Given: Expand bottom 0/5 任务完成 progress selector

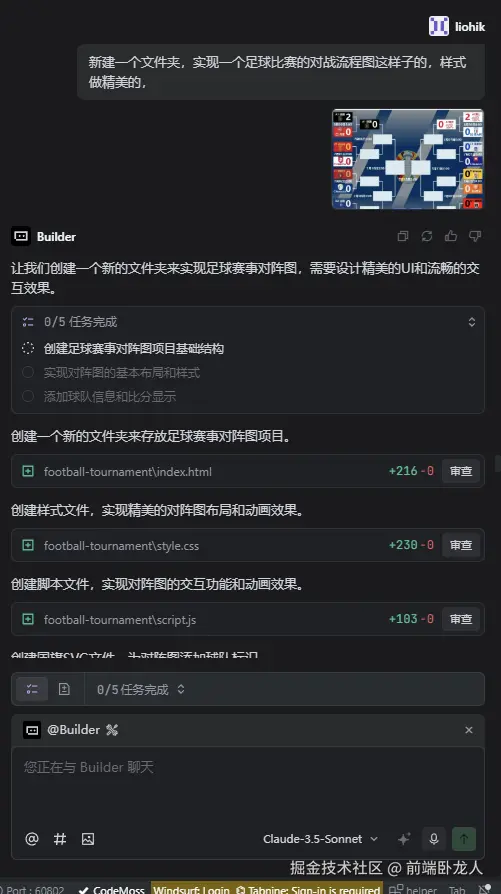Looking at the screenshot, I should 141,689.
